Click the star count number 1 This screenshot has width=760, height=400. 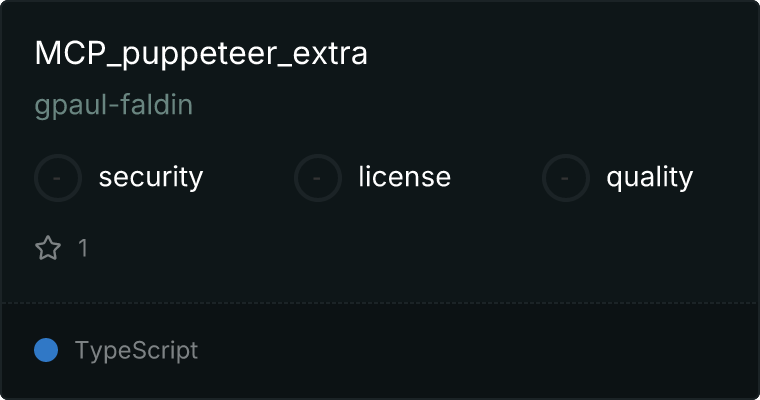83,248
